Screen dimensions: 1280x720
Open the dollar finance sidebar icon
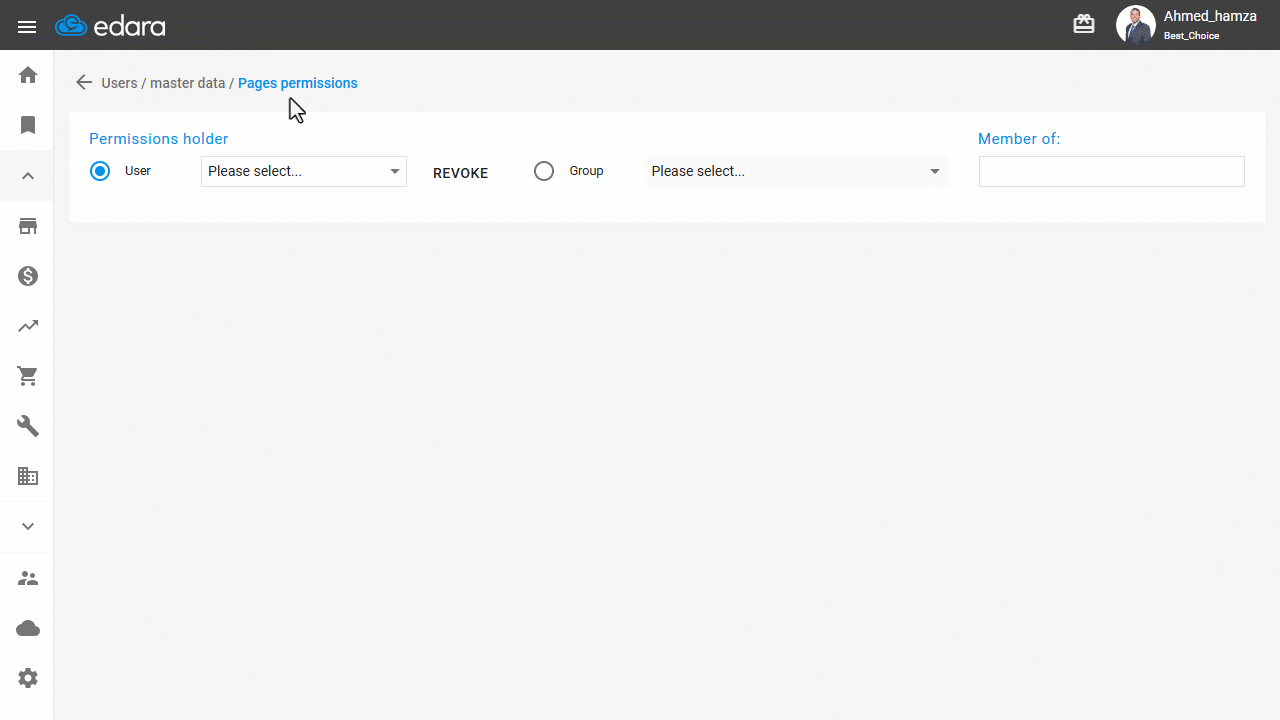28,276
